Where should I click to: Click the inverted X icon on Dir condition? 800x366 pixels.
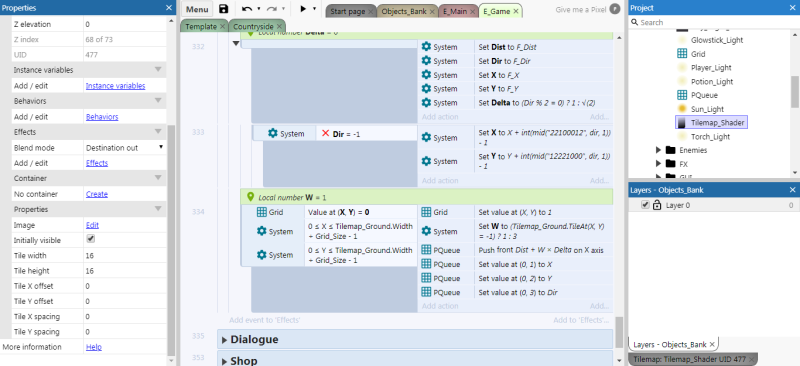tap(325, 133)
